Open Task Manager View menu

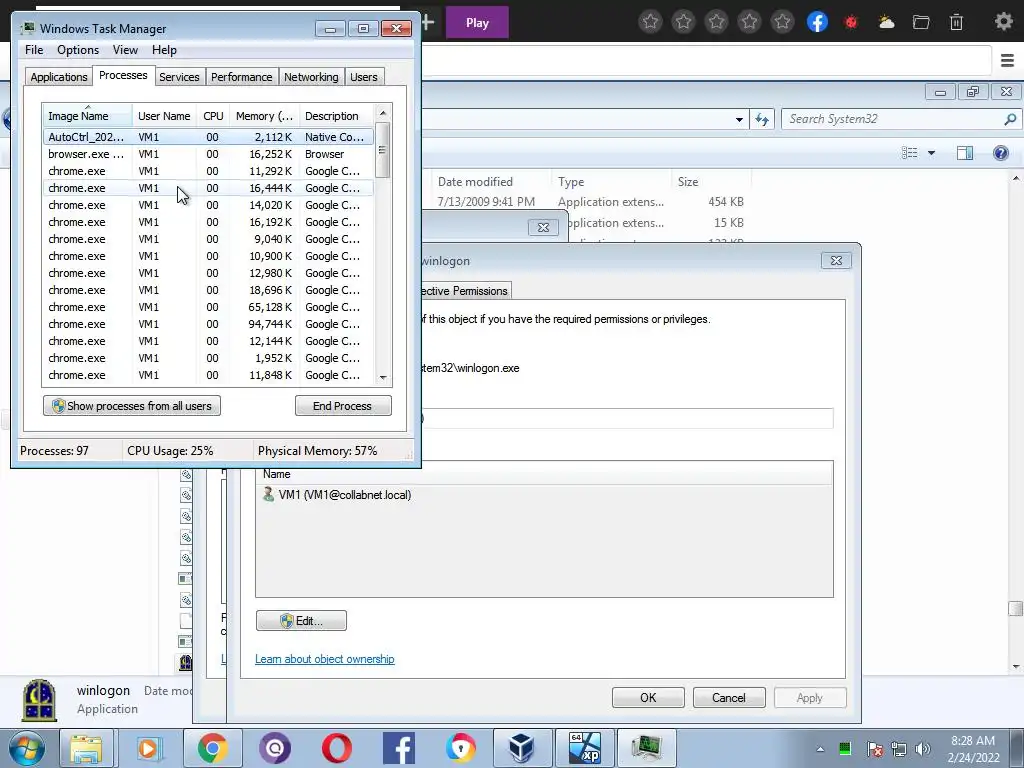tap(125, 50)
